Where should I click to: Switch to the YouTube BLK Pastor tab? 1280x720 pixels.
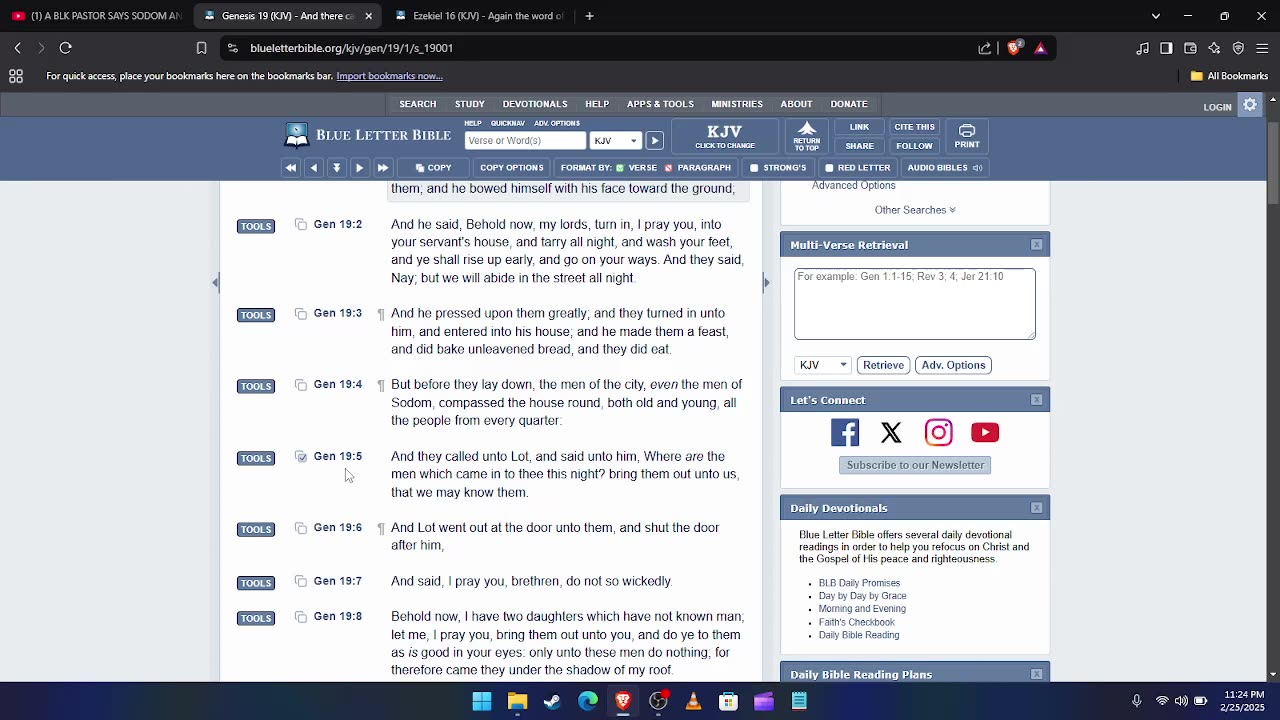[96, 16]
